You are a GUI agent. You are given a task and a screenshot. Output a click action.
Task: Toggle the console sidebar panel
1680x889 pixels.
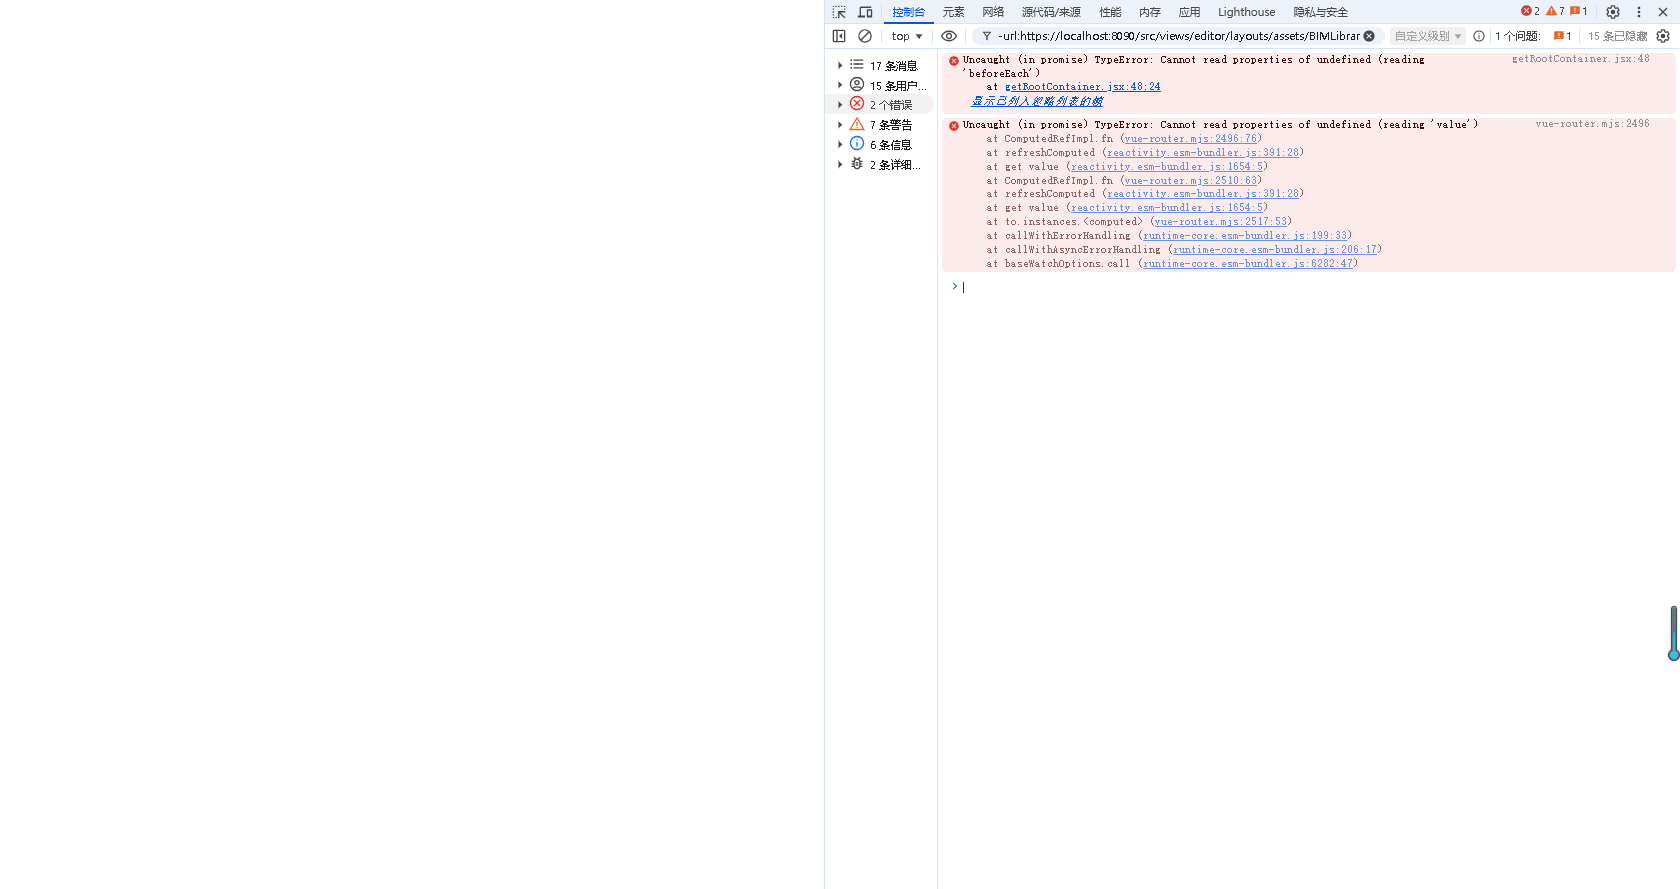(x=839, y=36)
